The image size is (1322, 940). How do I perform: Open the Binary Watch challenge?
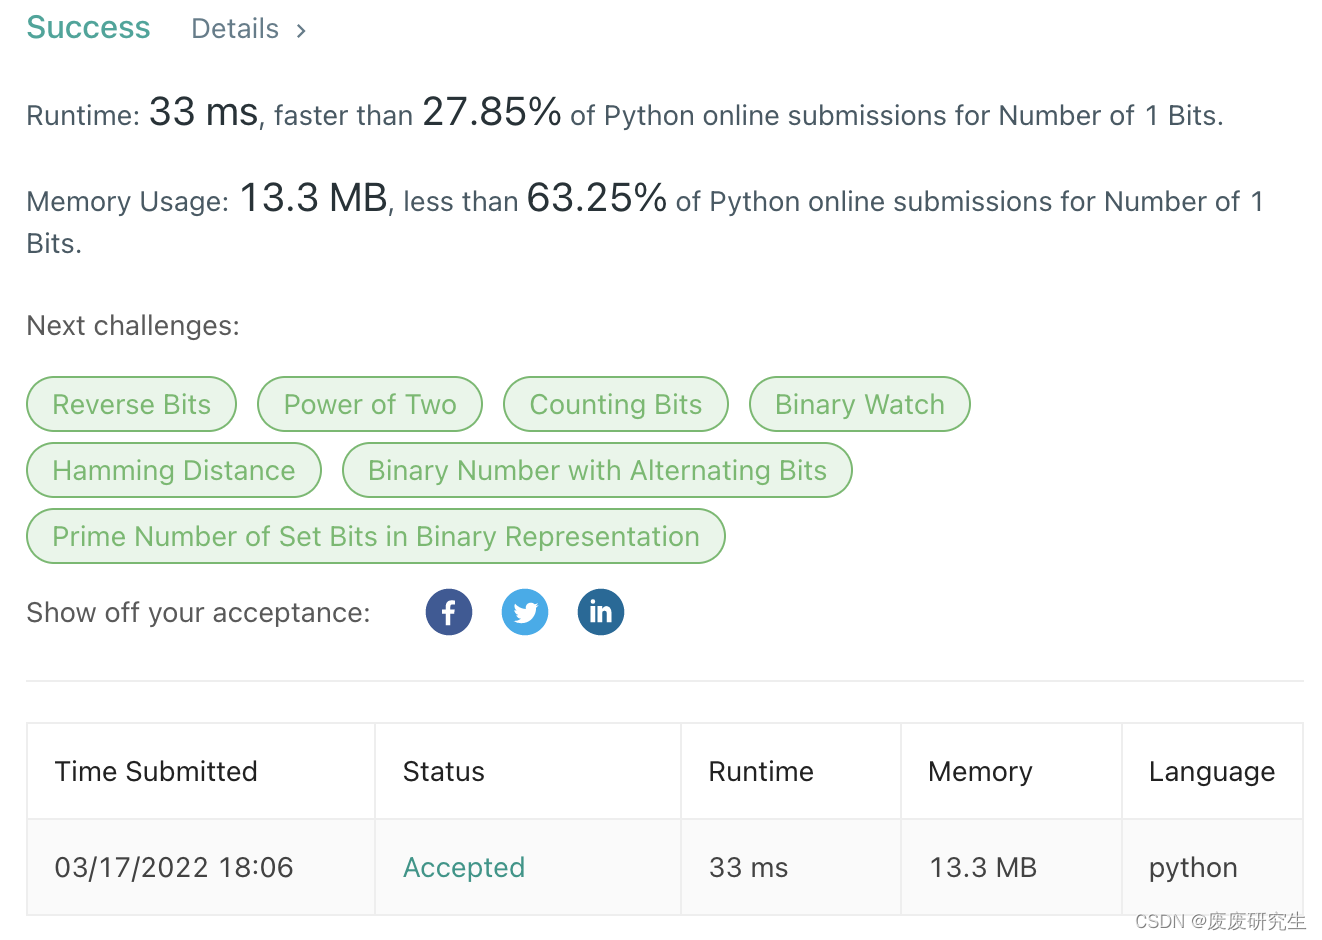(x=859, y=404)
